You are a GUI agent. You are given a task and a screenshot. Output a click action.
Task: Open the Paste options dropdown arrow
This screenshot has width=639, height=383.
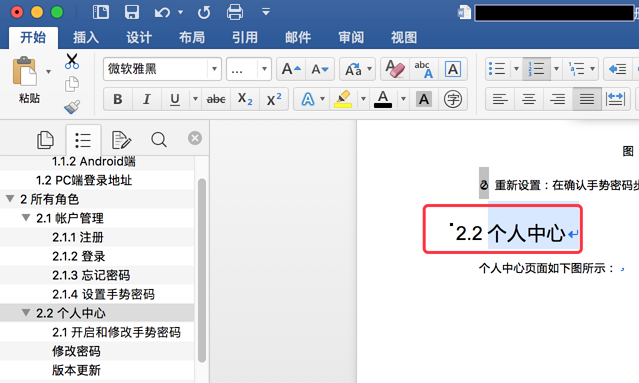tap(48, 72)
